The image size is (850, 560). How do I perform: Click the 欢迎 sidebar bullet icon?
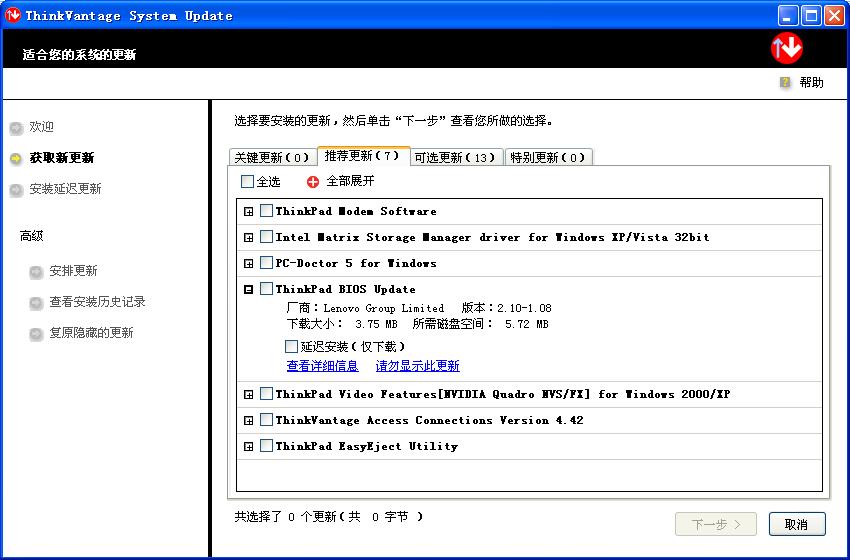(x=16, y=127)
